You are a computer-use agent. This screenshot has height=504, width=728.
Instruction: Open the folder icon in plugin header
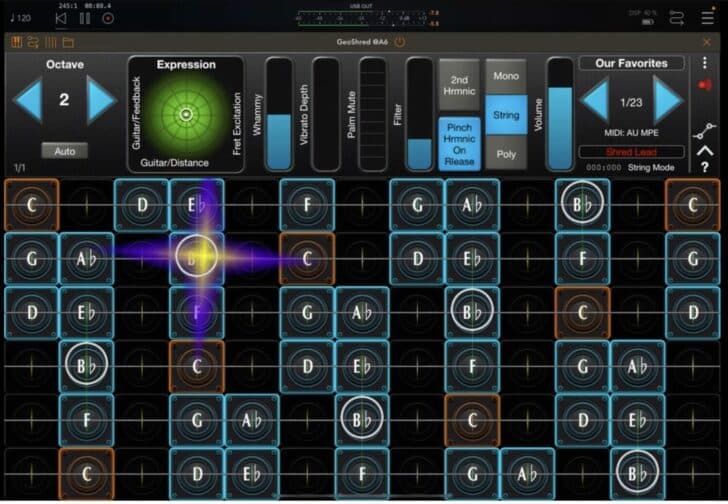68,42
